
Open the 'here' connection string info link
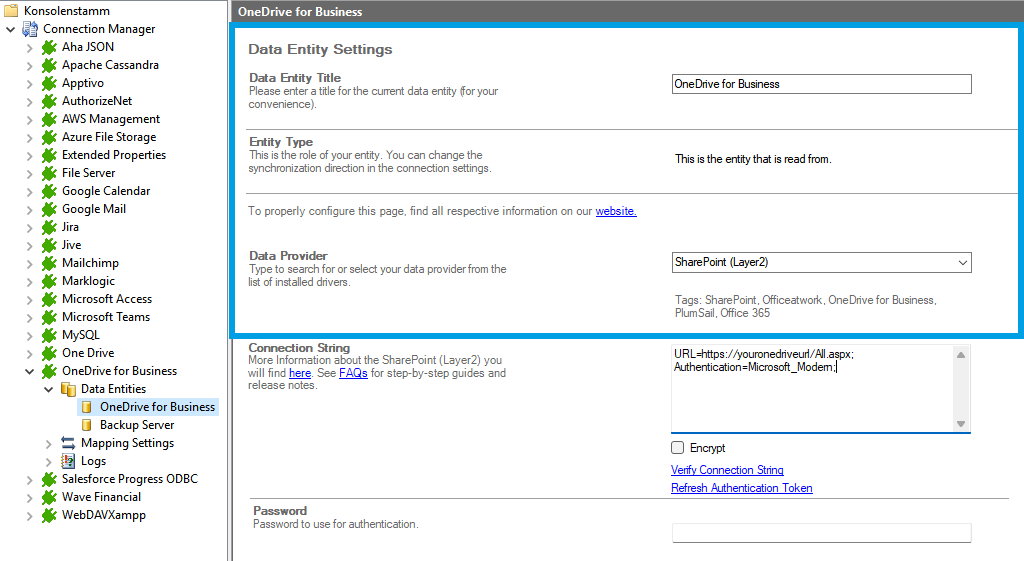point(300,373)
